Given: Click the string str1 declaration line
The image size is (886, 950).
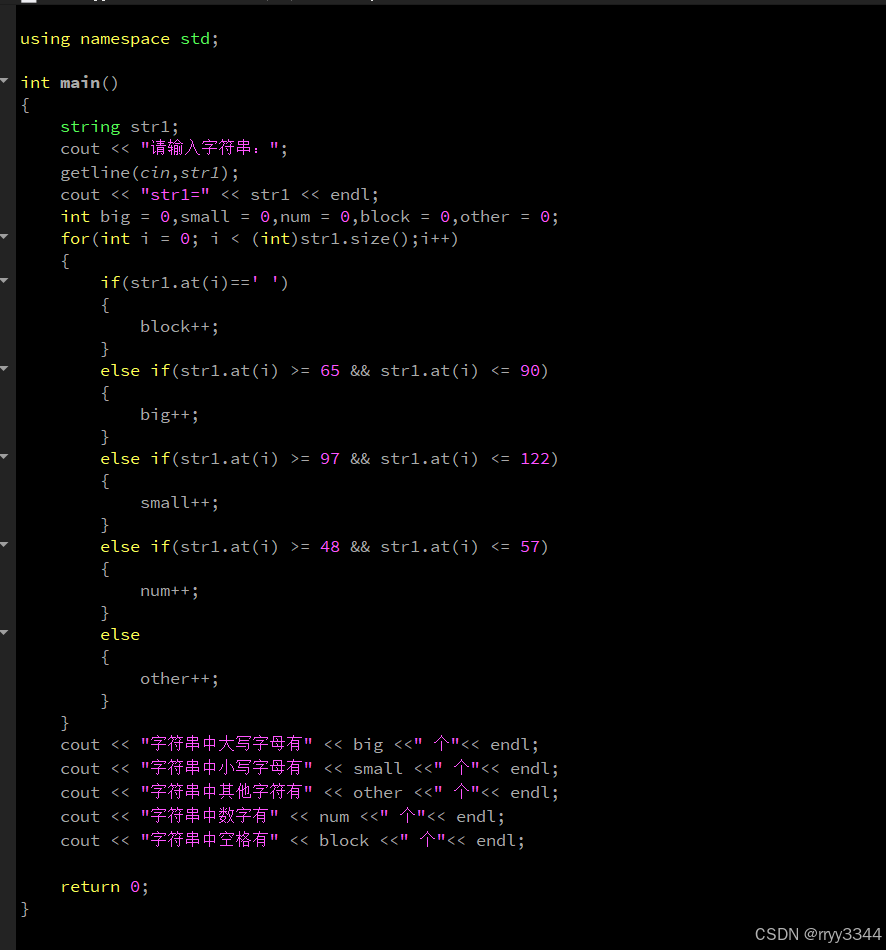Looking at the screenshot, I should tap(120, 126).
